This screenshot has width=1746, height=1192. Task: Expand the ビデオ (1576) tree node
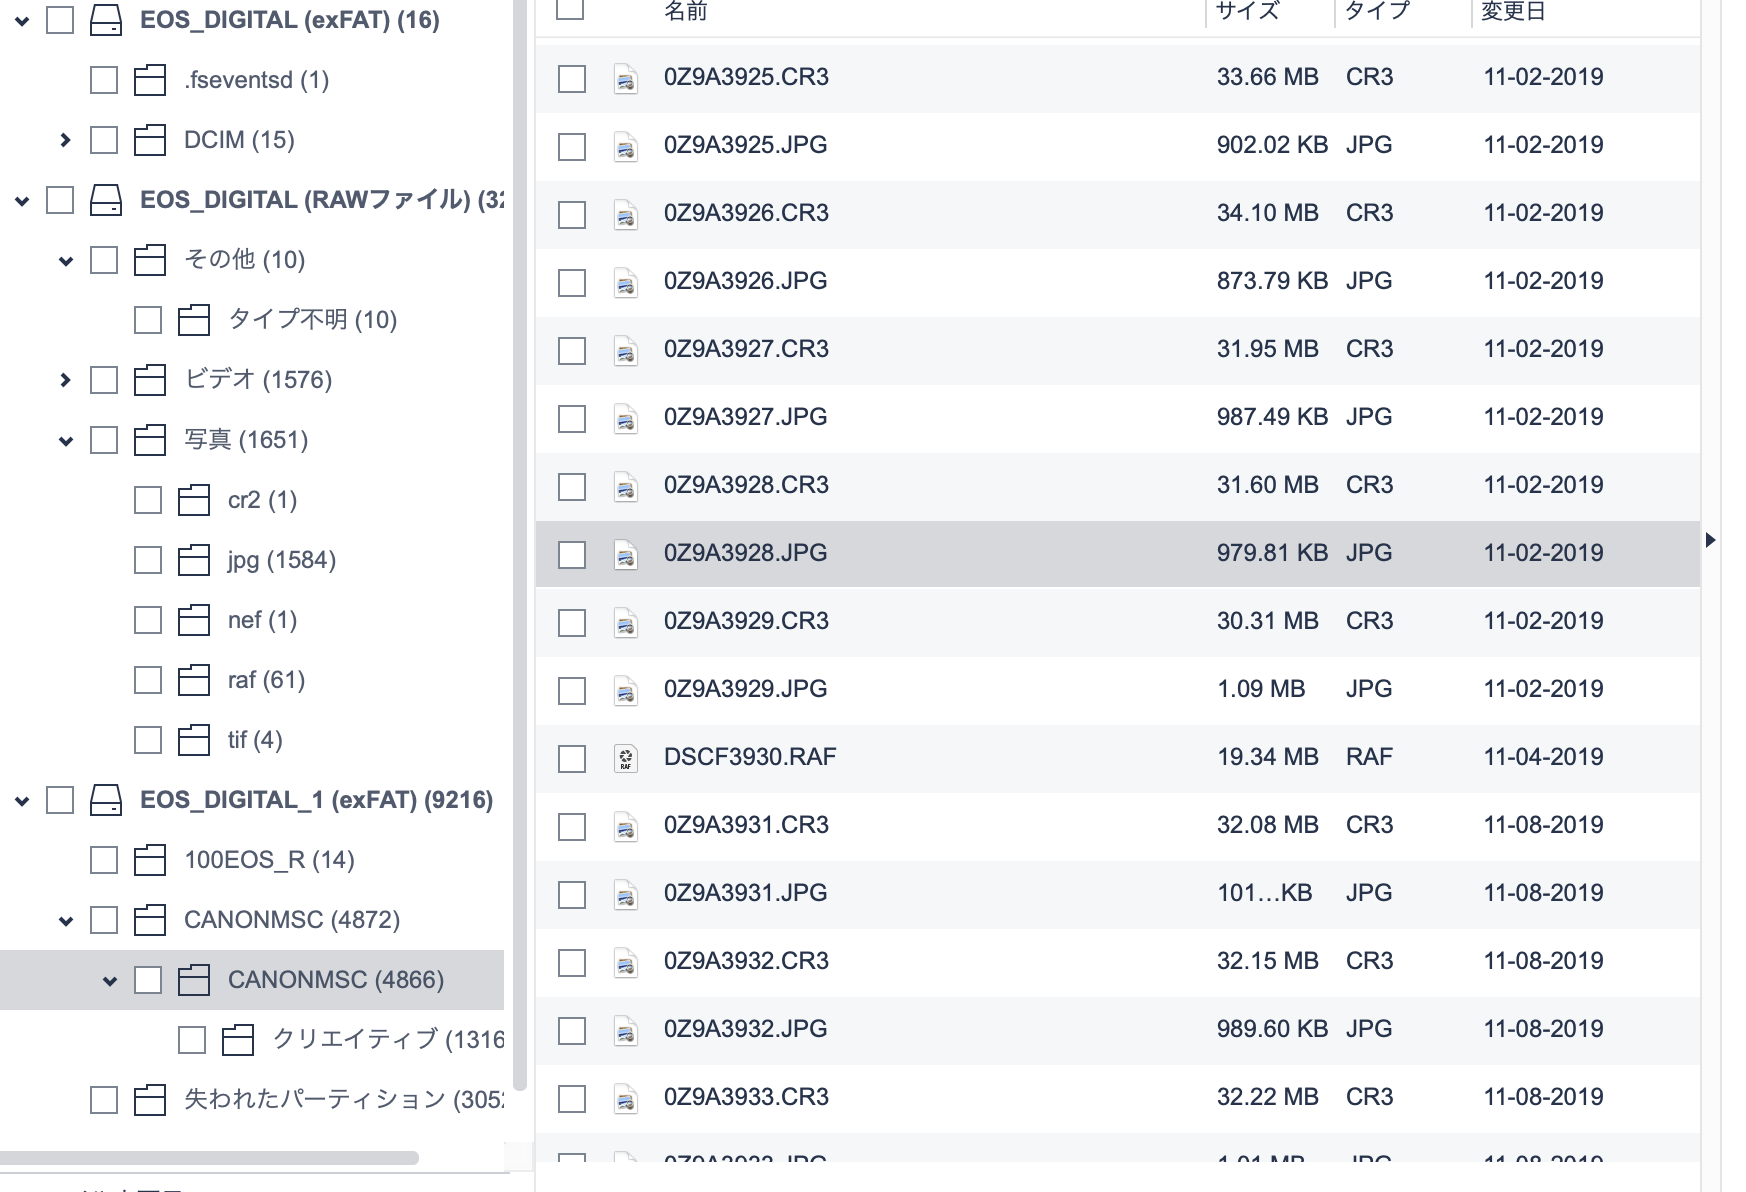tap(66, 380)
